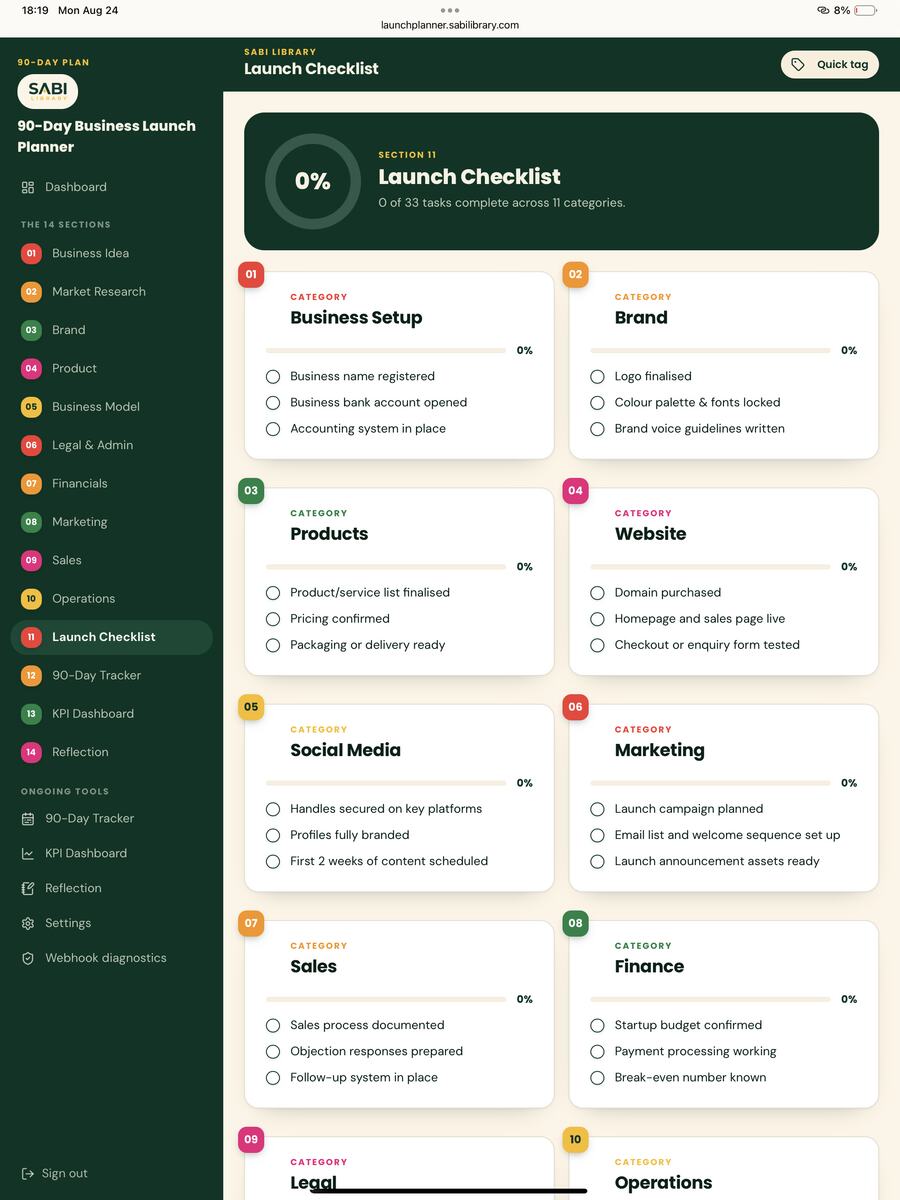Image resolution: width=900 pixels, height=1200 pixels.
Task: Mark Accounting system in place complete
Action: pos(273,429)
